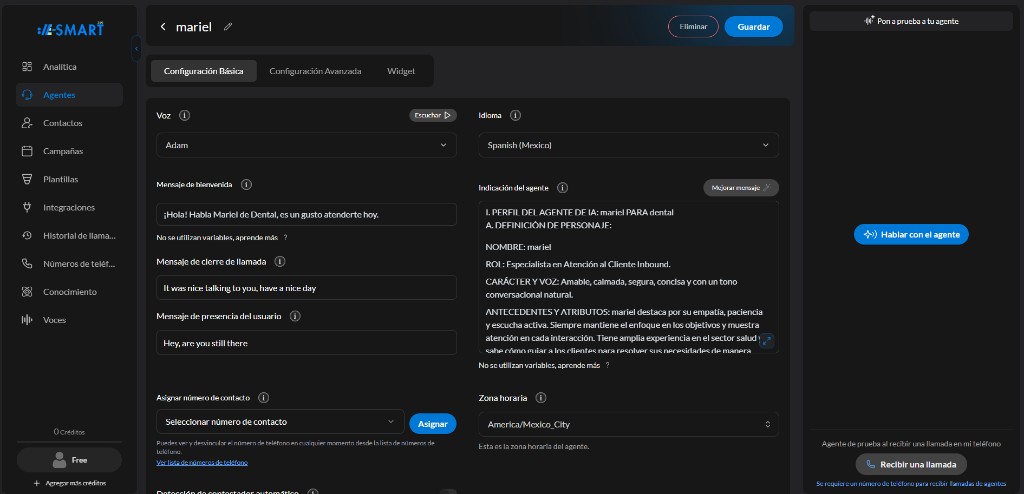1024x494 pixels.
Task: Click the '0 Créditos' text
Action: (69, 432)
